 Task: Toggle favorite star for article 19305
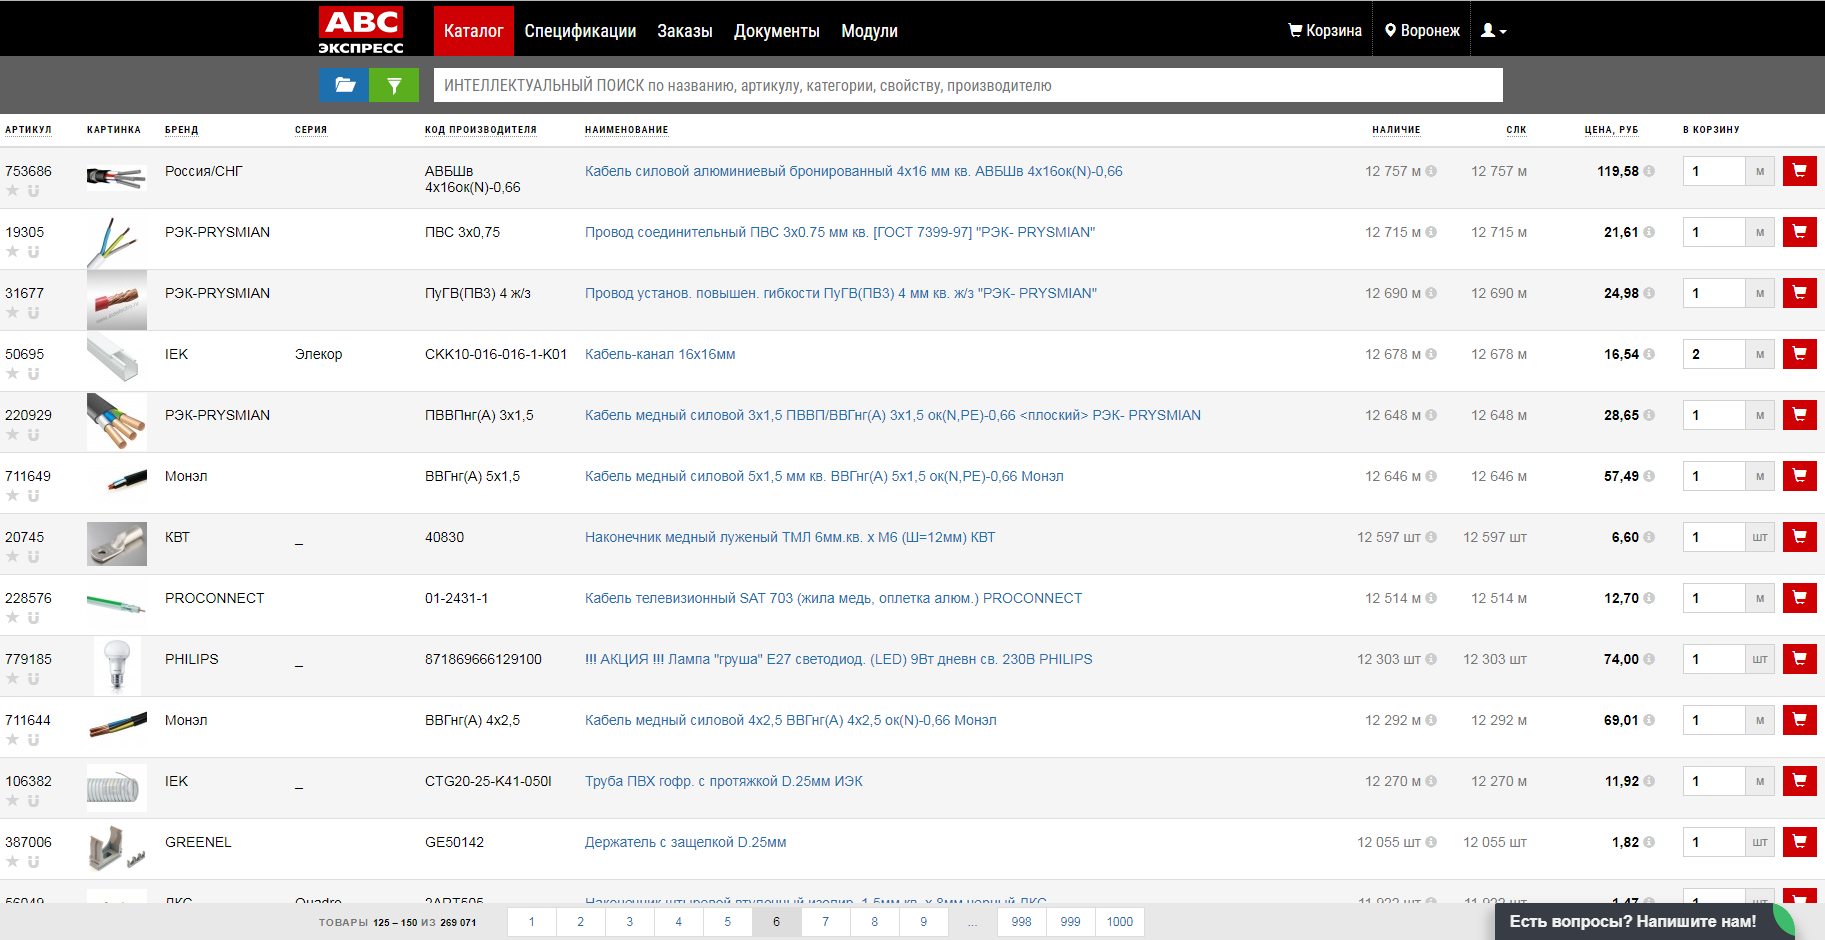13,252
